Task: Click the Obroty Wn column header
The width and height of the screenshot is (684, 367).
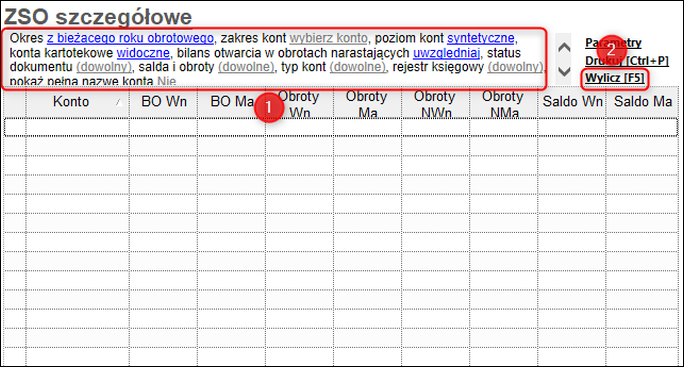Action: pyautogui.click(x=300, y=103)
